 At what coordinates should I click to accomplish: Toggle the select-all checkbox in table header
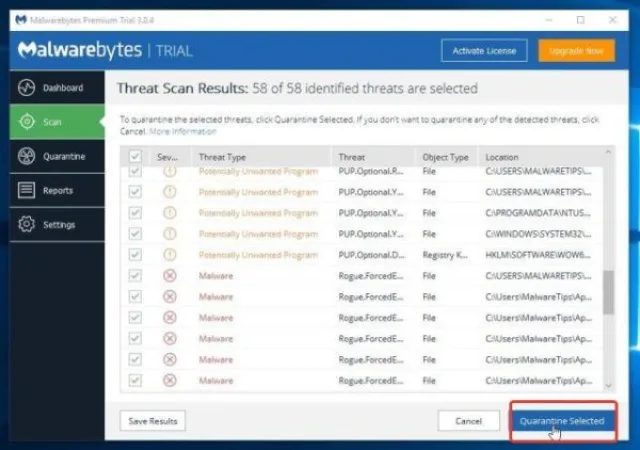tap(135, 156)
